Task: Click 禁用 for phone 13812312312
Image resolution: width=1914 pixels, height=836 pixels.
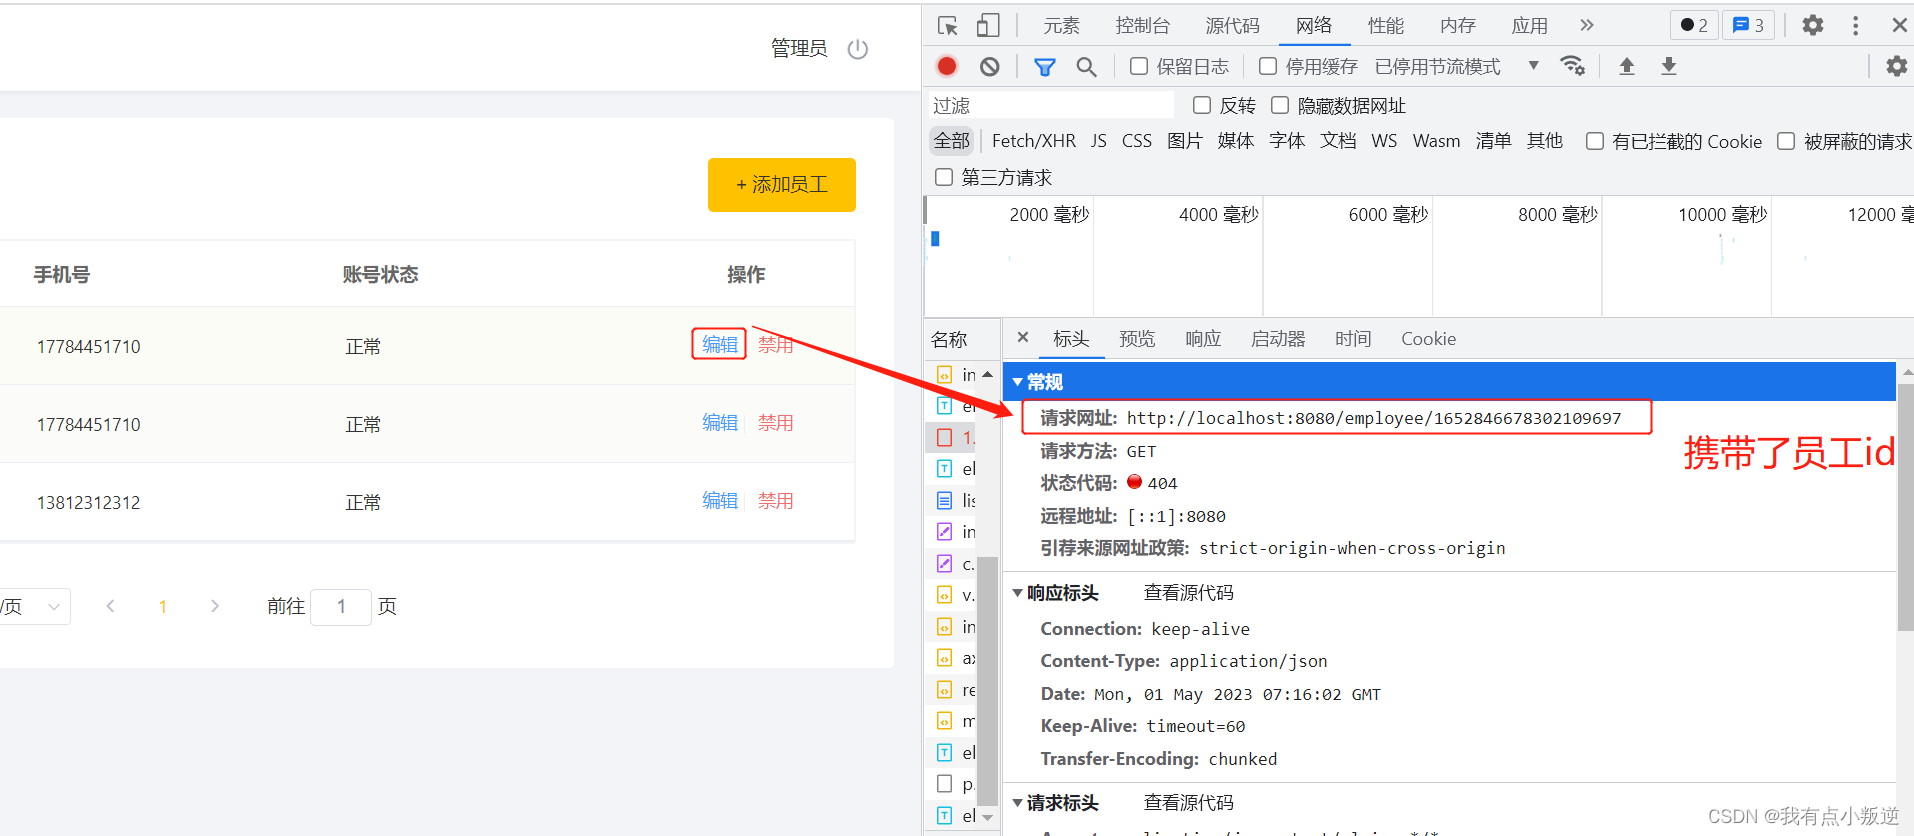Action: [x=775, y=501]
